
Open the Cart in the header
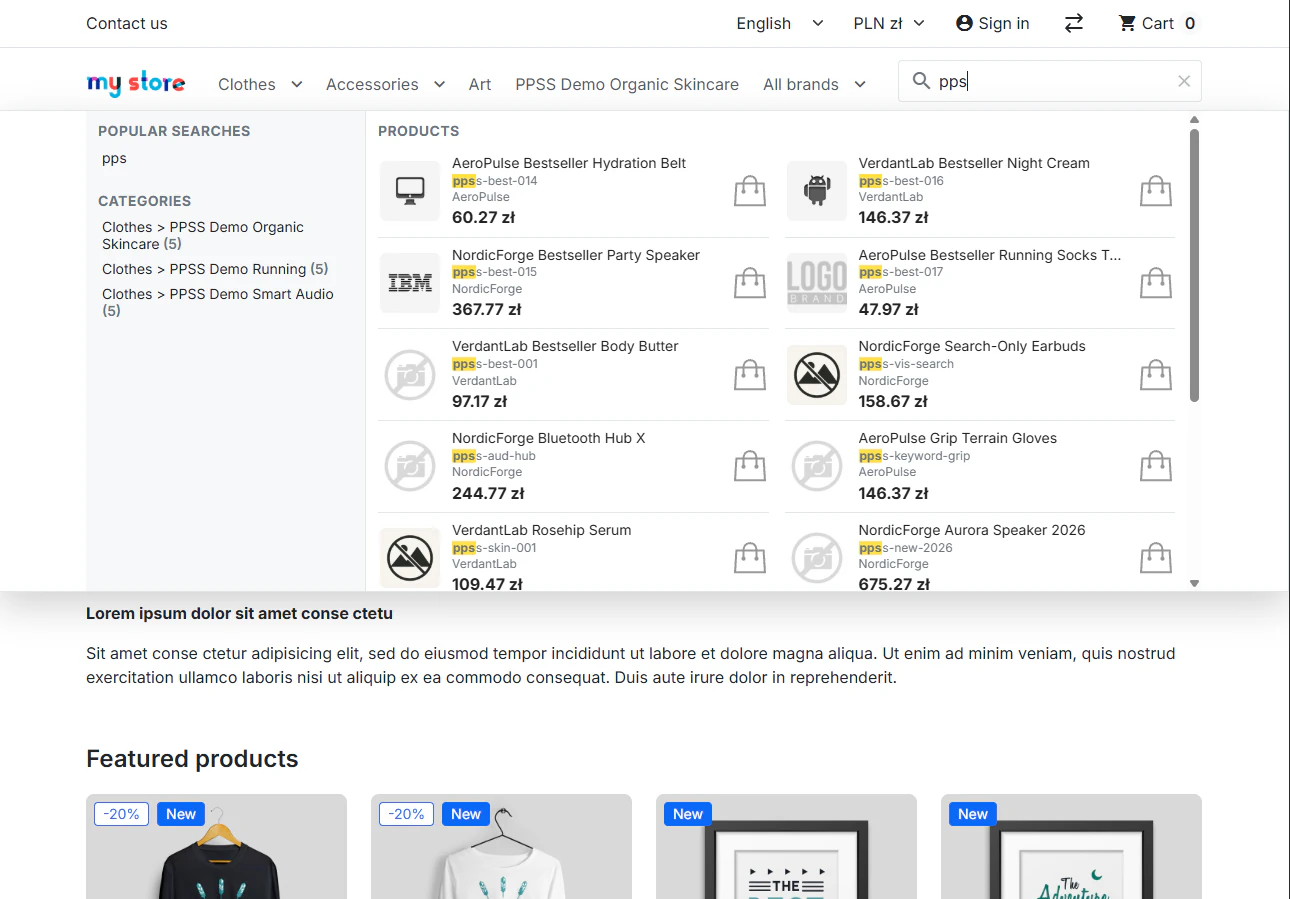(x=1158, y=23)
